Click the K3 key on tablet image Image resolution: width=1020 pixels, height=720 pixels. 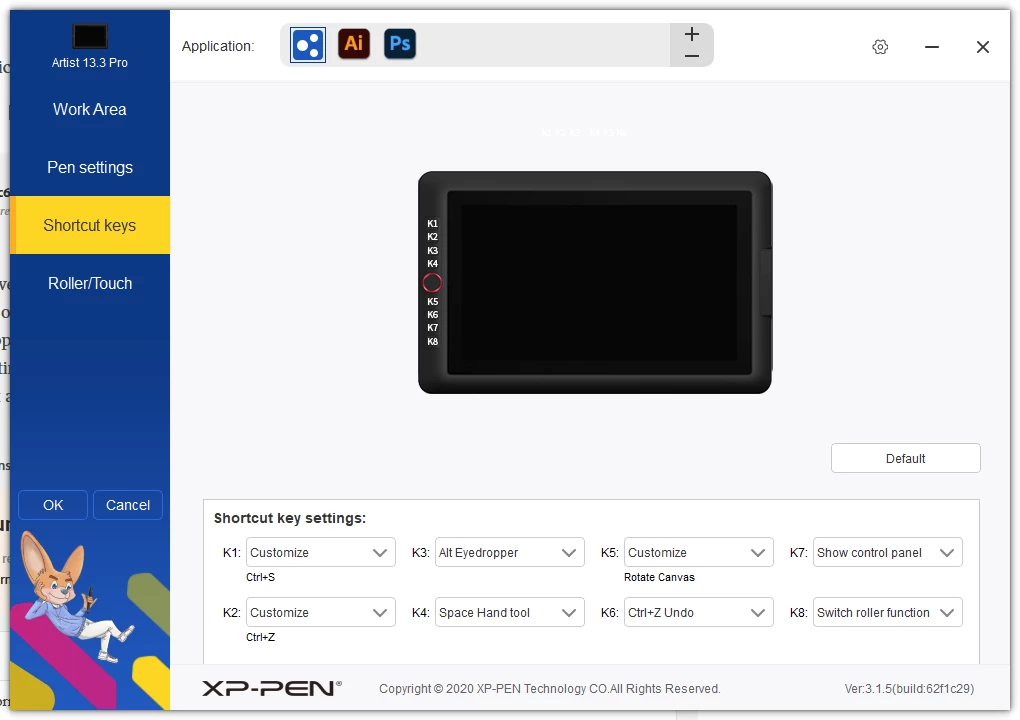coord(433,250)
